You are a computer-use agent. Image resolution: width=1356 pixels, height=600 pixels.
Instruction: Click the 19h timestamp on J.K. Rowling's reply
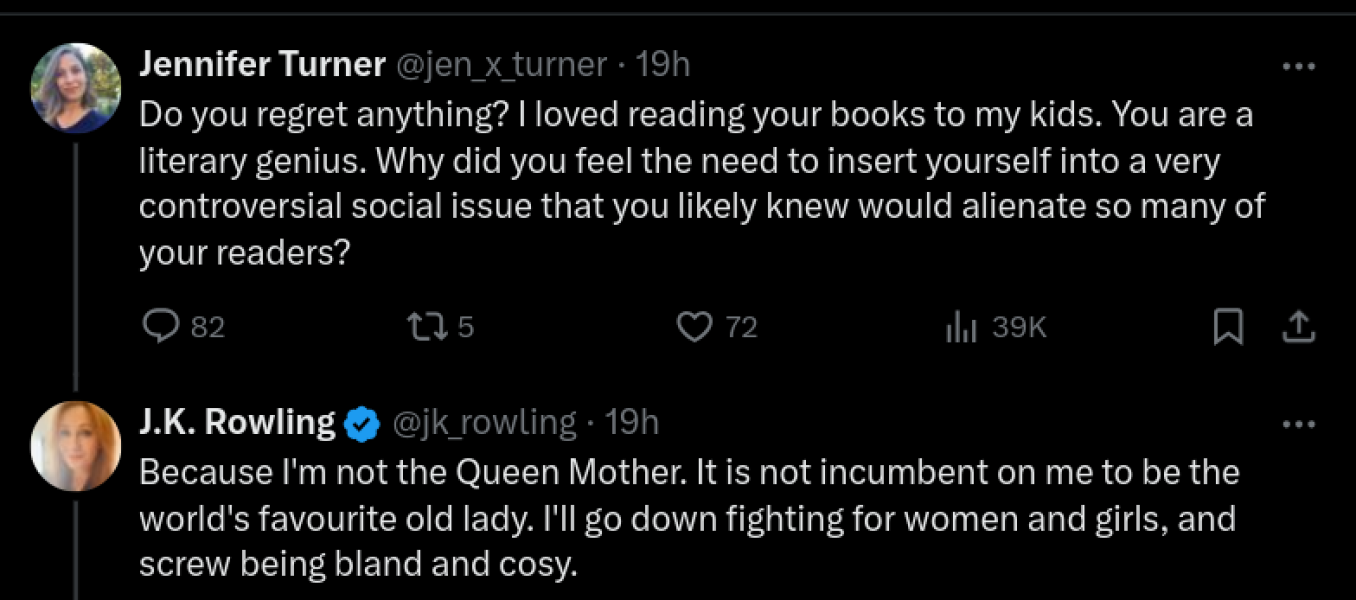pyautogui.click(x=632, y=423)
